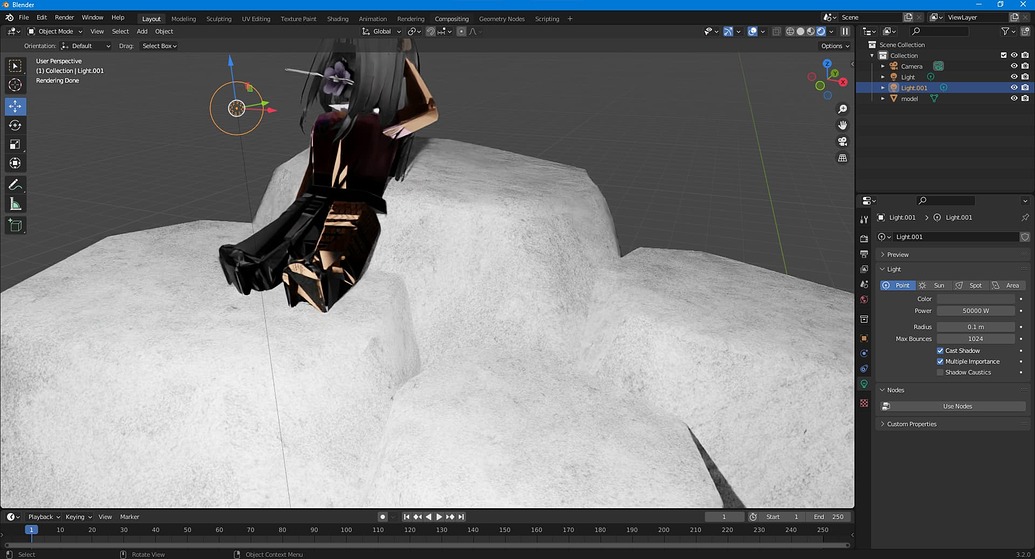This screenshot has height=559, width=1035.
Task: Select the Scale tool
Action: (15, 145)
